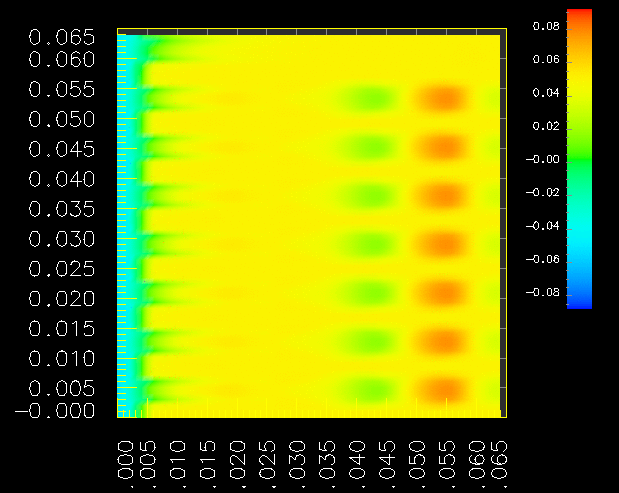Click the blue bottom end of the colorbar

(x=579, y=303)
